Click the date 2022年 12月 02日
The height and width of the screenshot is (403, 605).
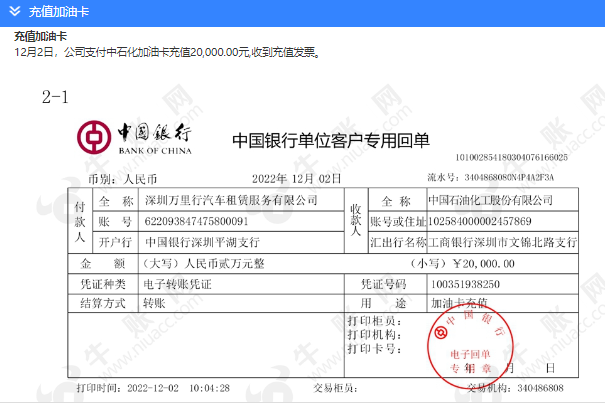(297, 179)
